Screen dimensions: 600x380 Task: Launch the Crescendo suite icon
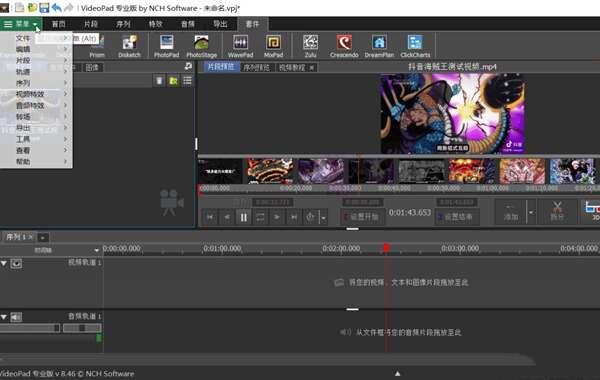click(344, 46)
